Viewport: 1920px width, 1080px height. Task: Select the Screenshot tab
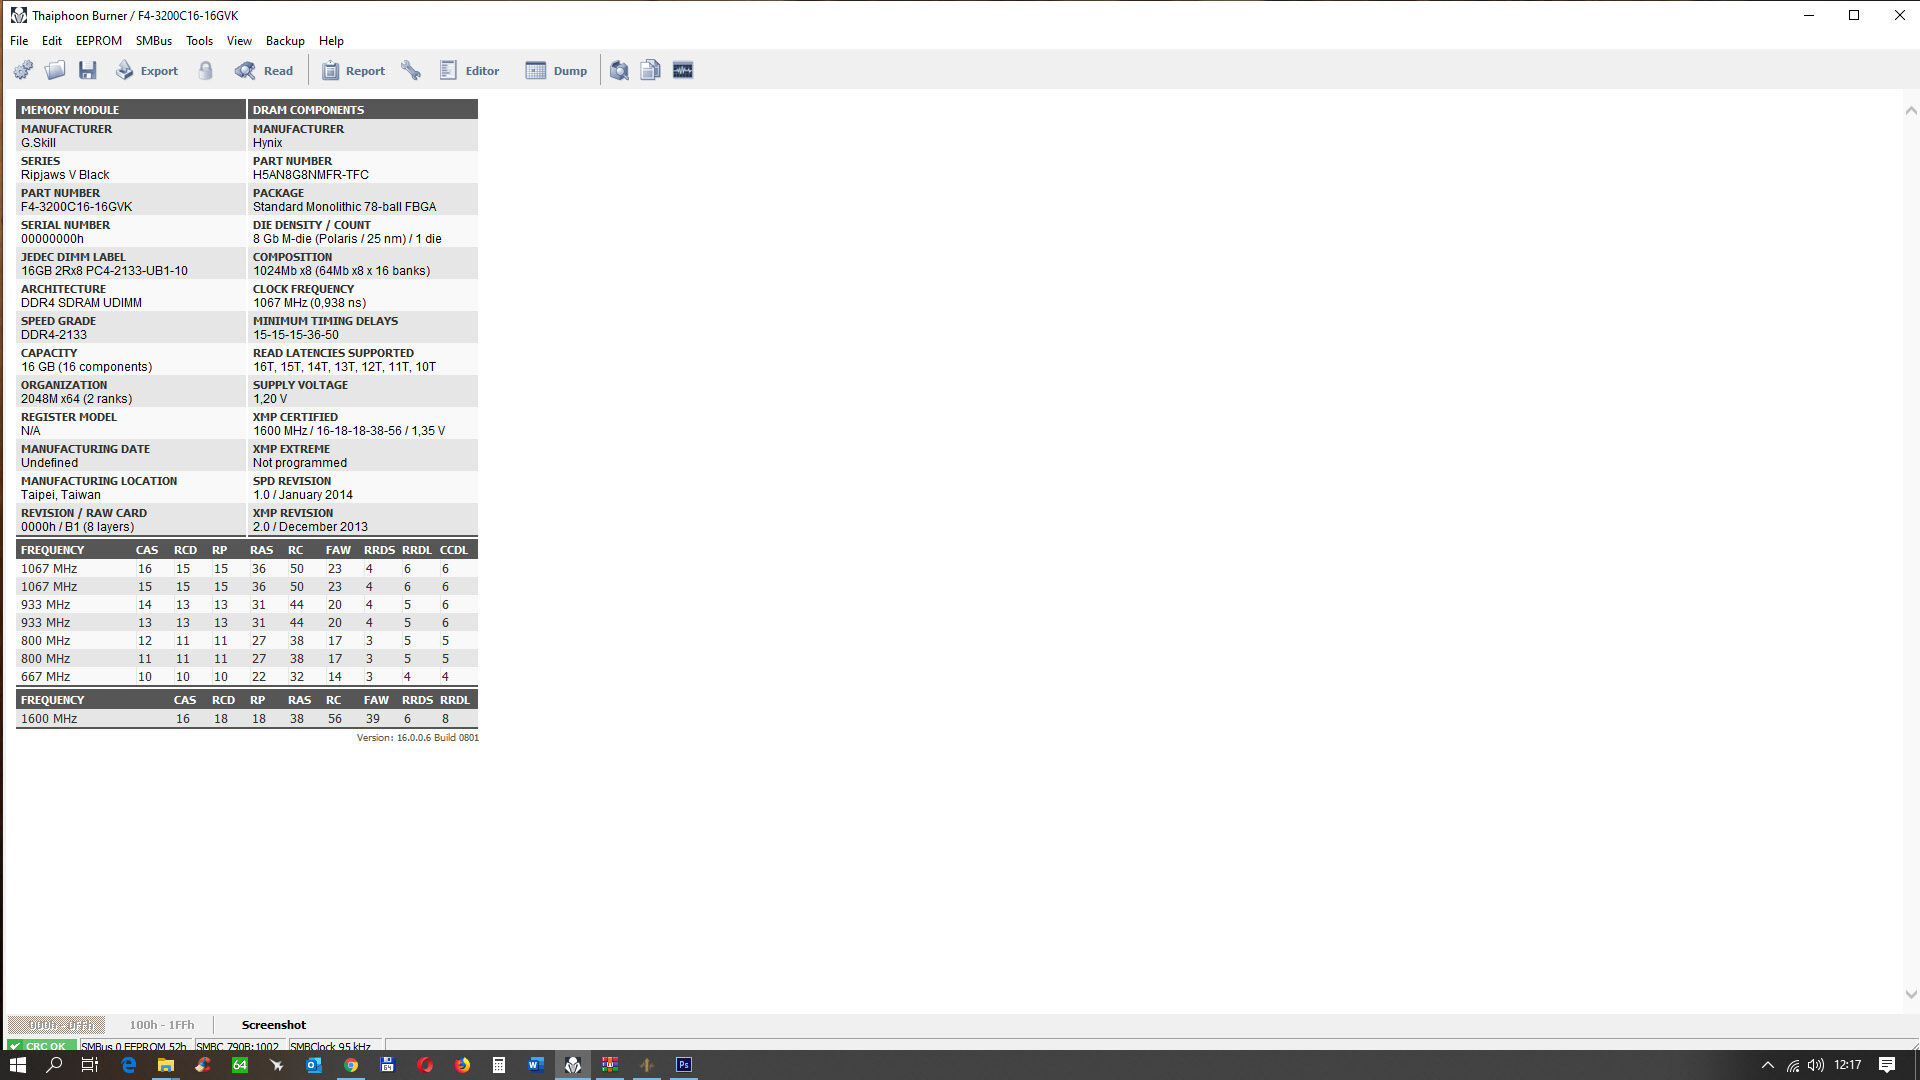pos(274,1025)
